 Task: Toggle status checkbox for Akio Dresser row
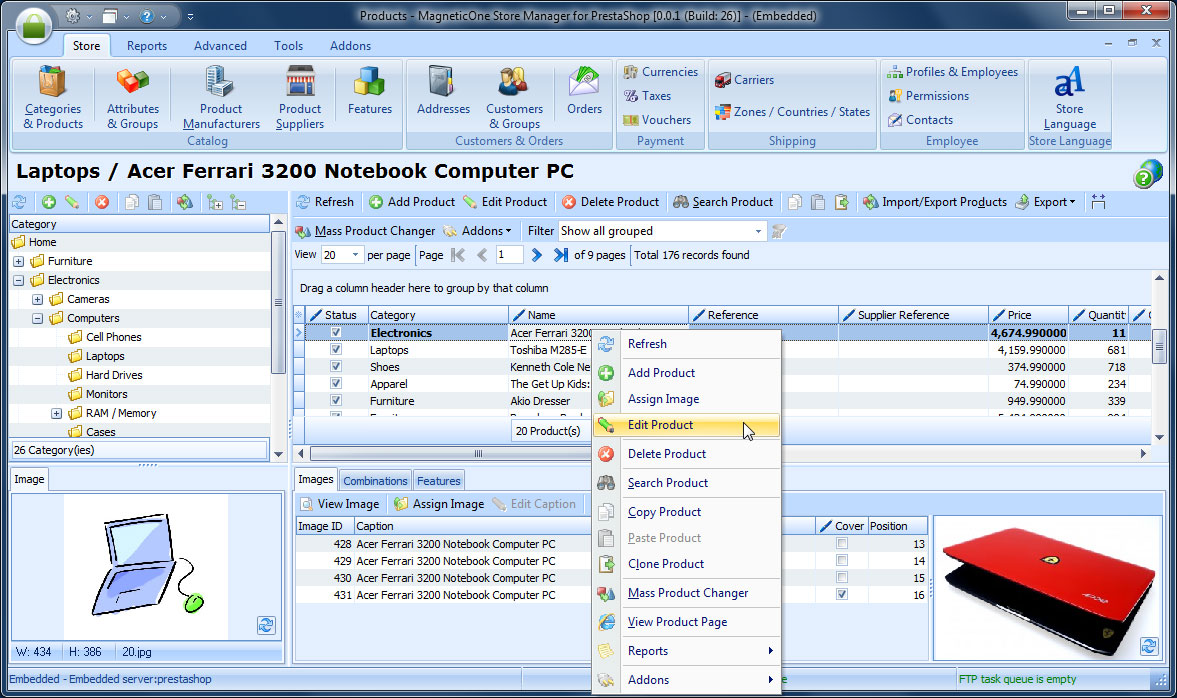coord(336,401)
